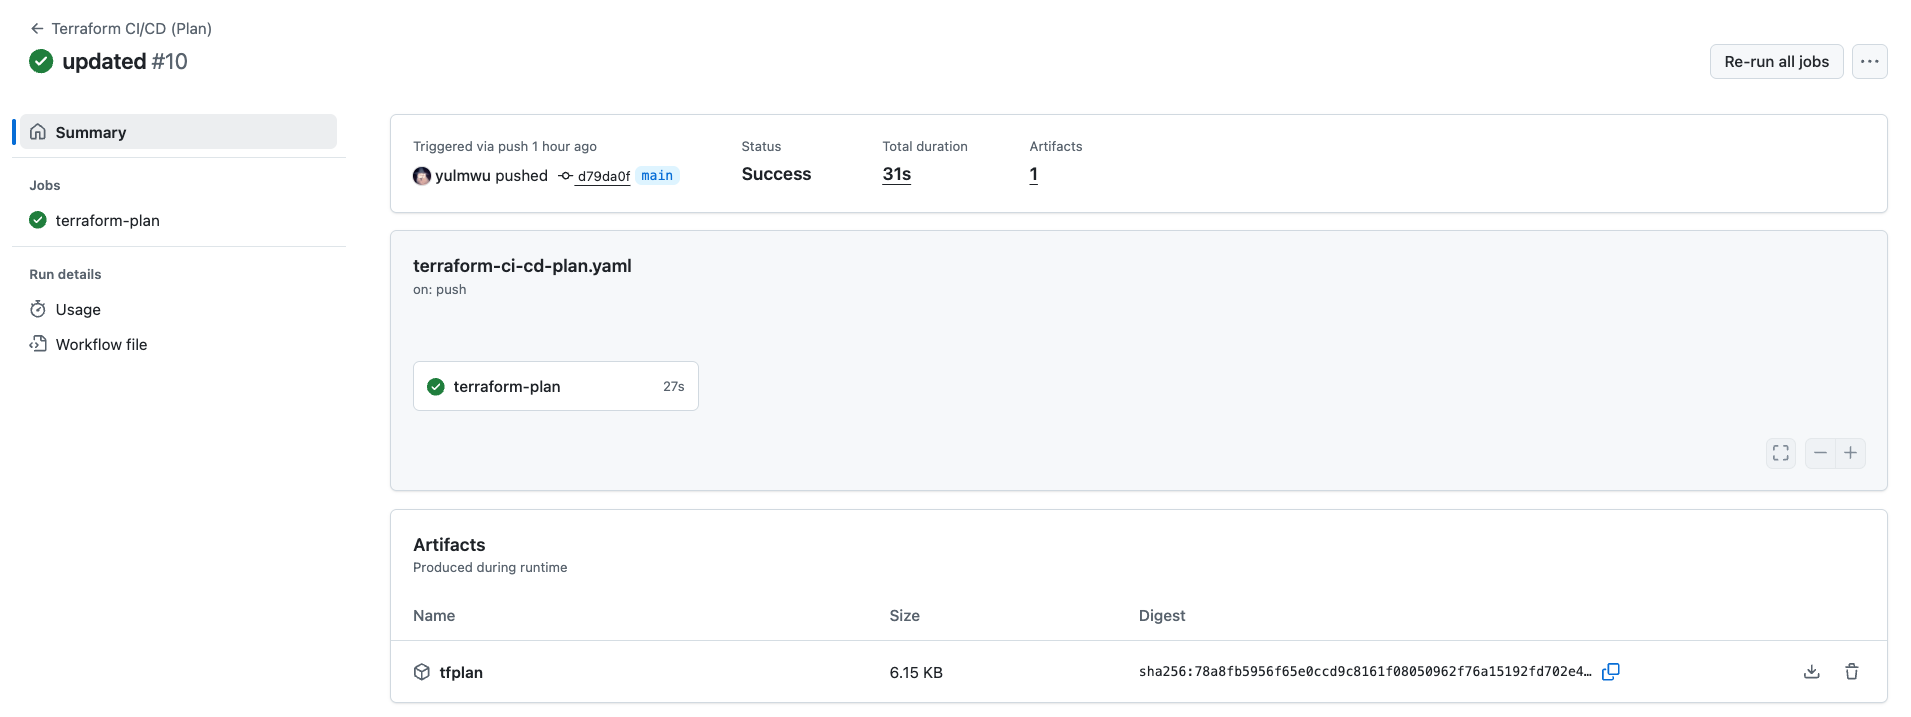Open the main branch label
Viewport: 1911px width, 717px height.
coord(657,176)
